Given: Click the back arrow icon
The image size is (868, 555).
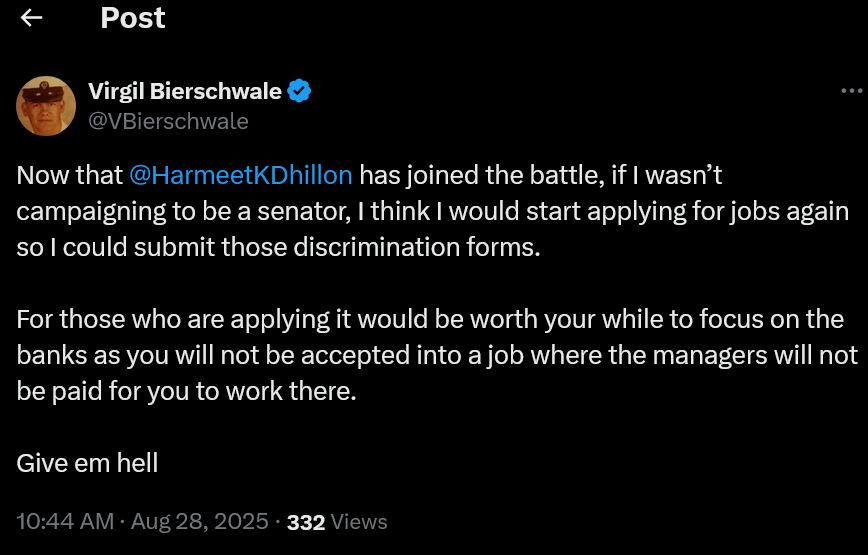Looking at the screenshot, I should 31,18.
